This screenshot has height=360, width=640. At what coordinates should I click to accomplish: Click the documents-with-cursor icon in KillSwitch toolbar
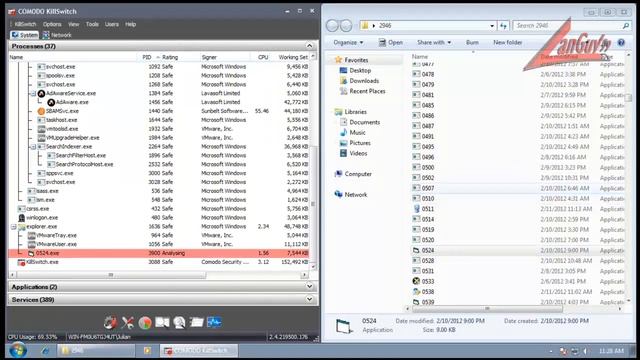pyautogui.click(x=162, y=322)
